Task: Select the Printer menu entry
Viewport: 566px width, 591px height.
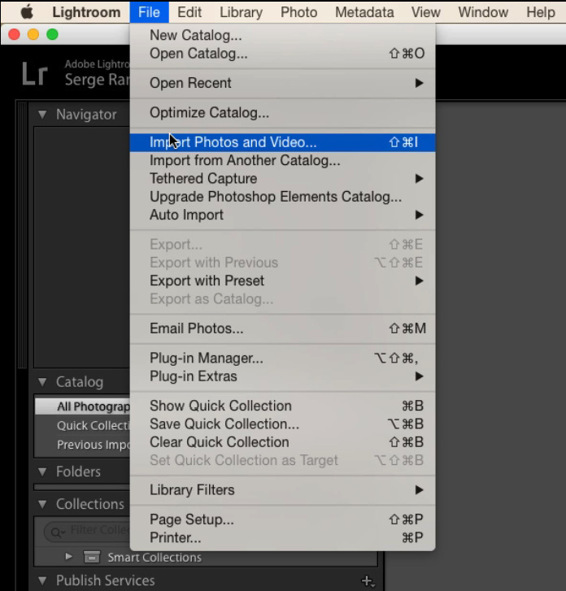Action: (x=283, y=537)
